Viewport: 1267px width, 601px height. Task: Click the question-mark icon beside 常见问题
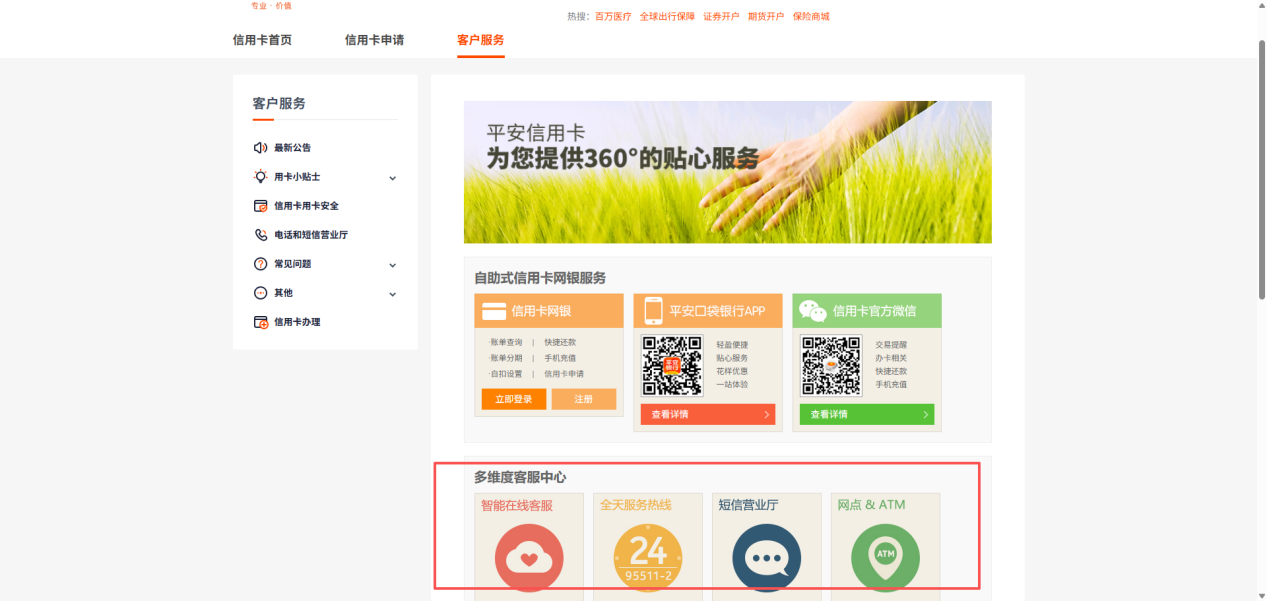(261, 264)
